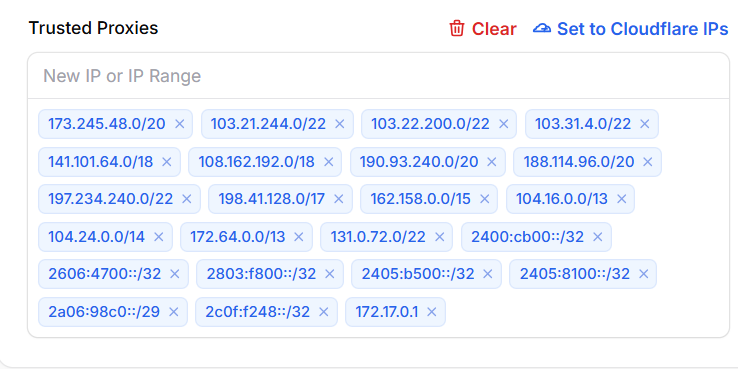Remove the 103.22.200.0/22 entry
Image resolution: width=738 pixels, height=369 pixels.
504,124
